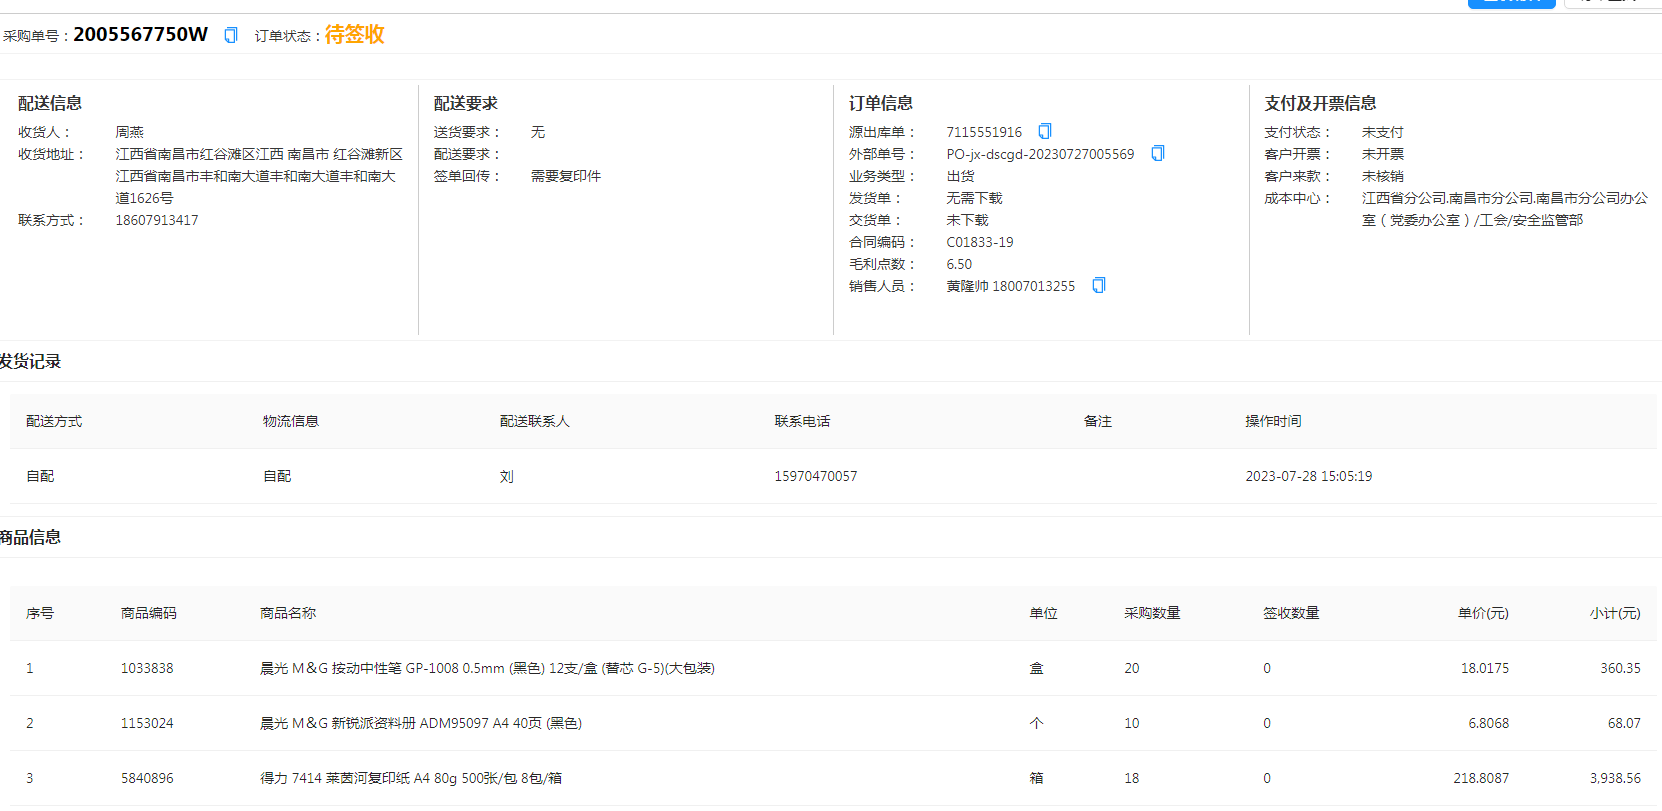Click the 操作时间 column header in shipping records

1273,421
